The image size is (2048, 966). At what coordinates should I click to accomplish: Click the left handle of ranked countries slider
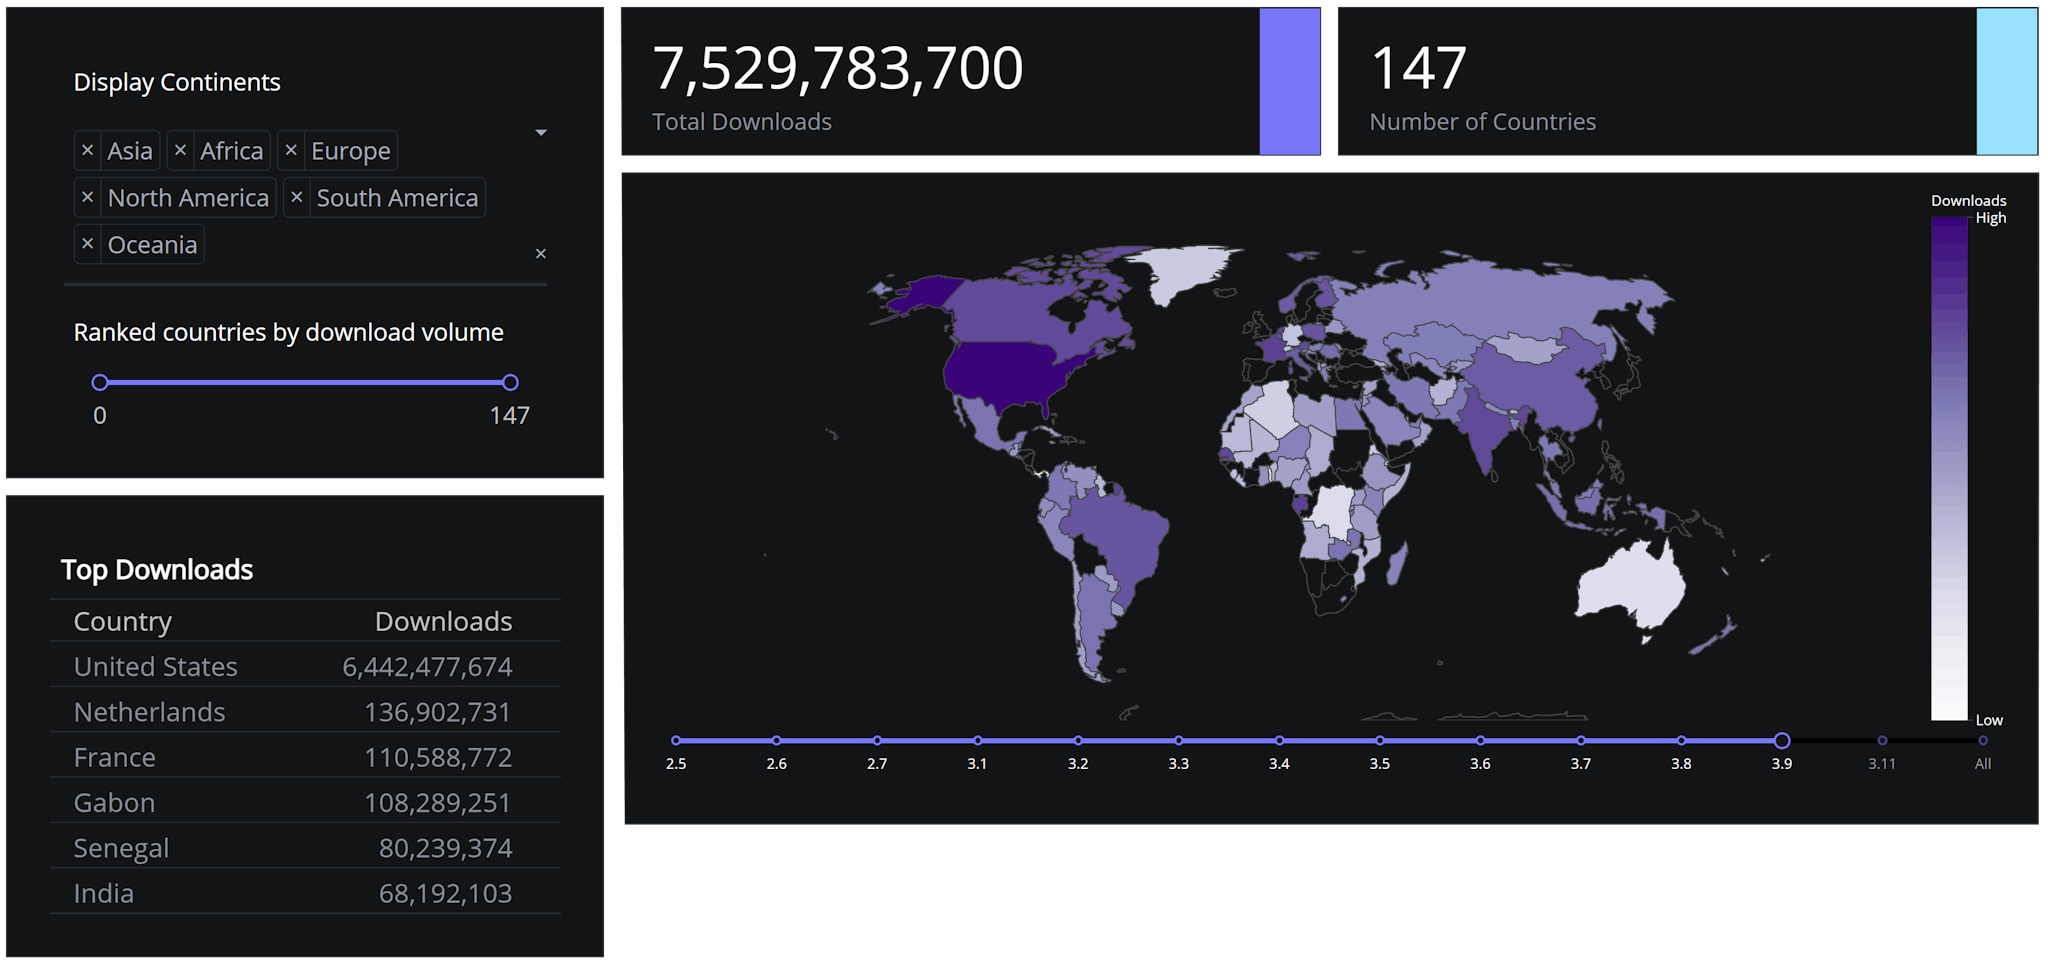pyautogui.click(x=99, y=382)
